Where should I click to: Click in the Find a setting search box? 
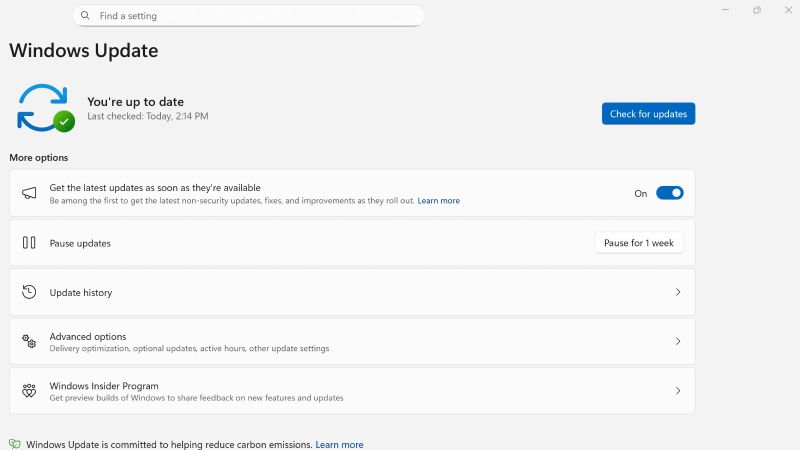(x=249, y=16)
